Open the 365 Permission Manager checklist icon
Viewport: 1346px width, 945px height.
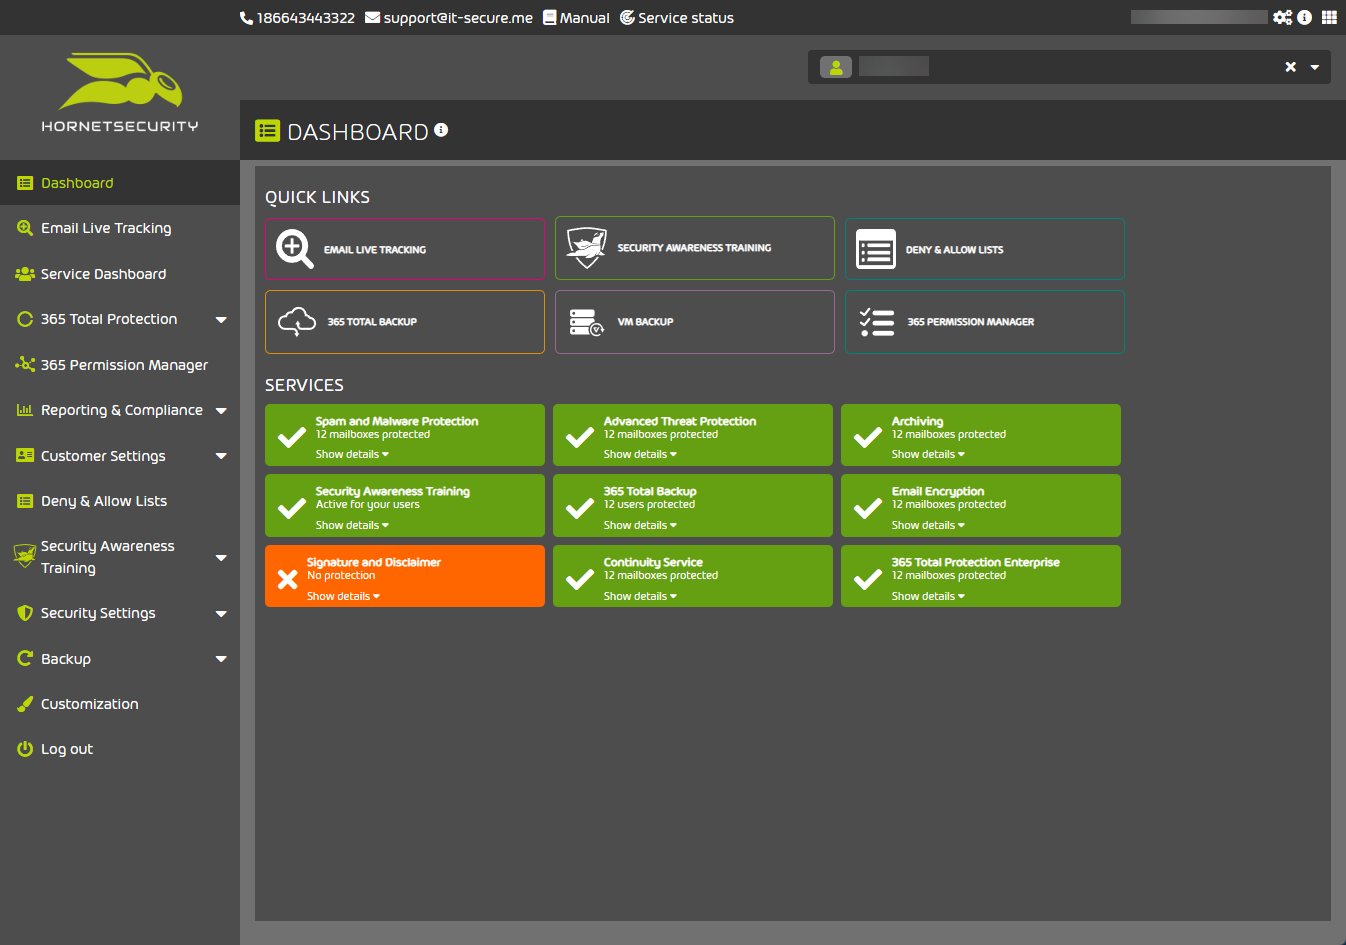pyautogui.click(x=877, y=322)
